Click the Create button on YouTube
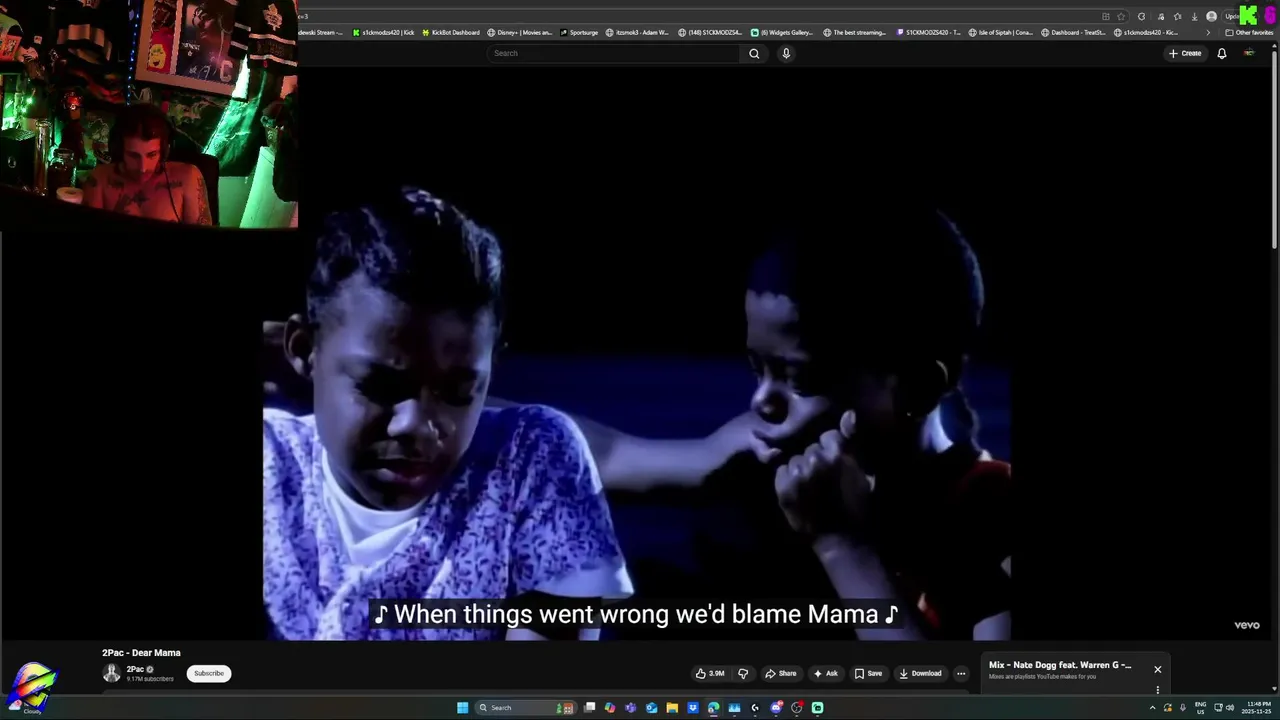Viewport: 1280px width, 720px height. [x=1185, y=53]
